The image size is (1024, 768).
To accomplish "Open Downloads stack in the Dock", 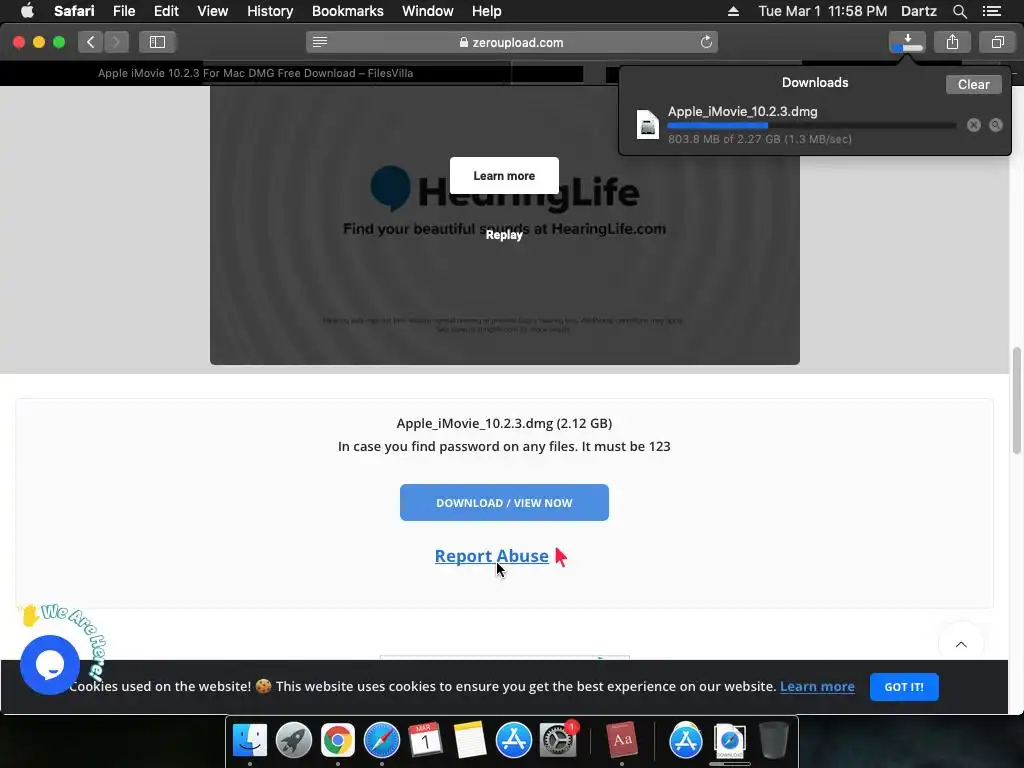I will (729, 741).
